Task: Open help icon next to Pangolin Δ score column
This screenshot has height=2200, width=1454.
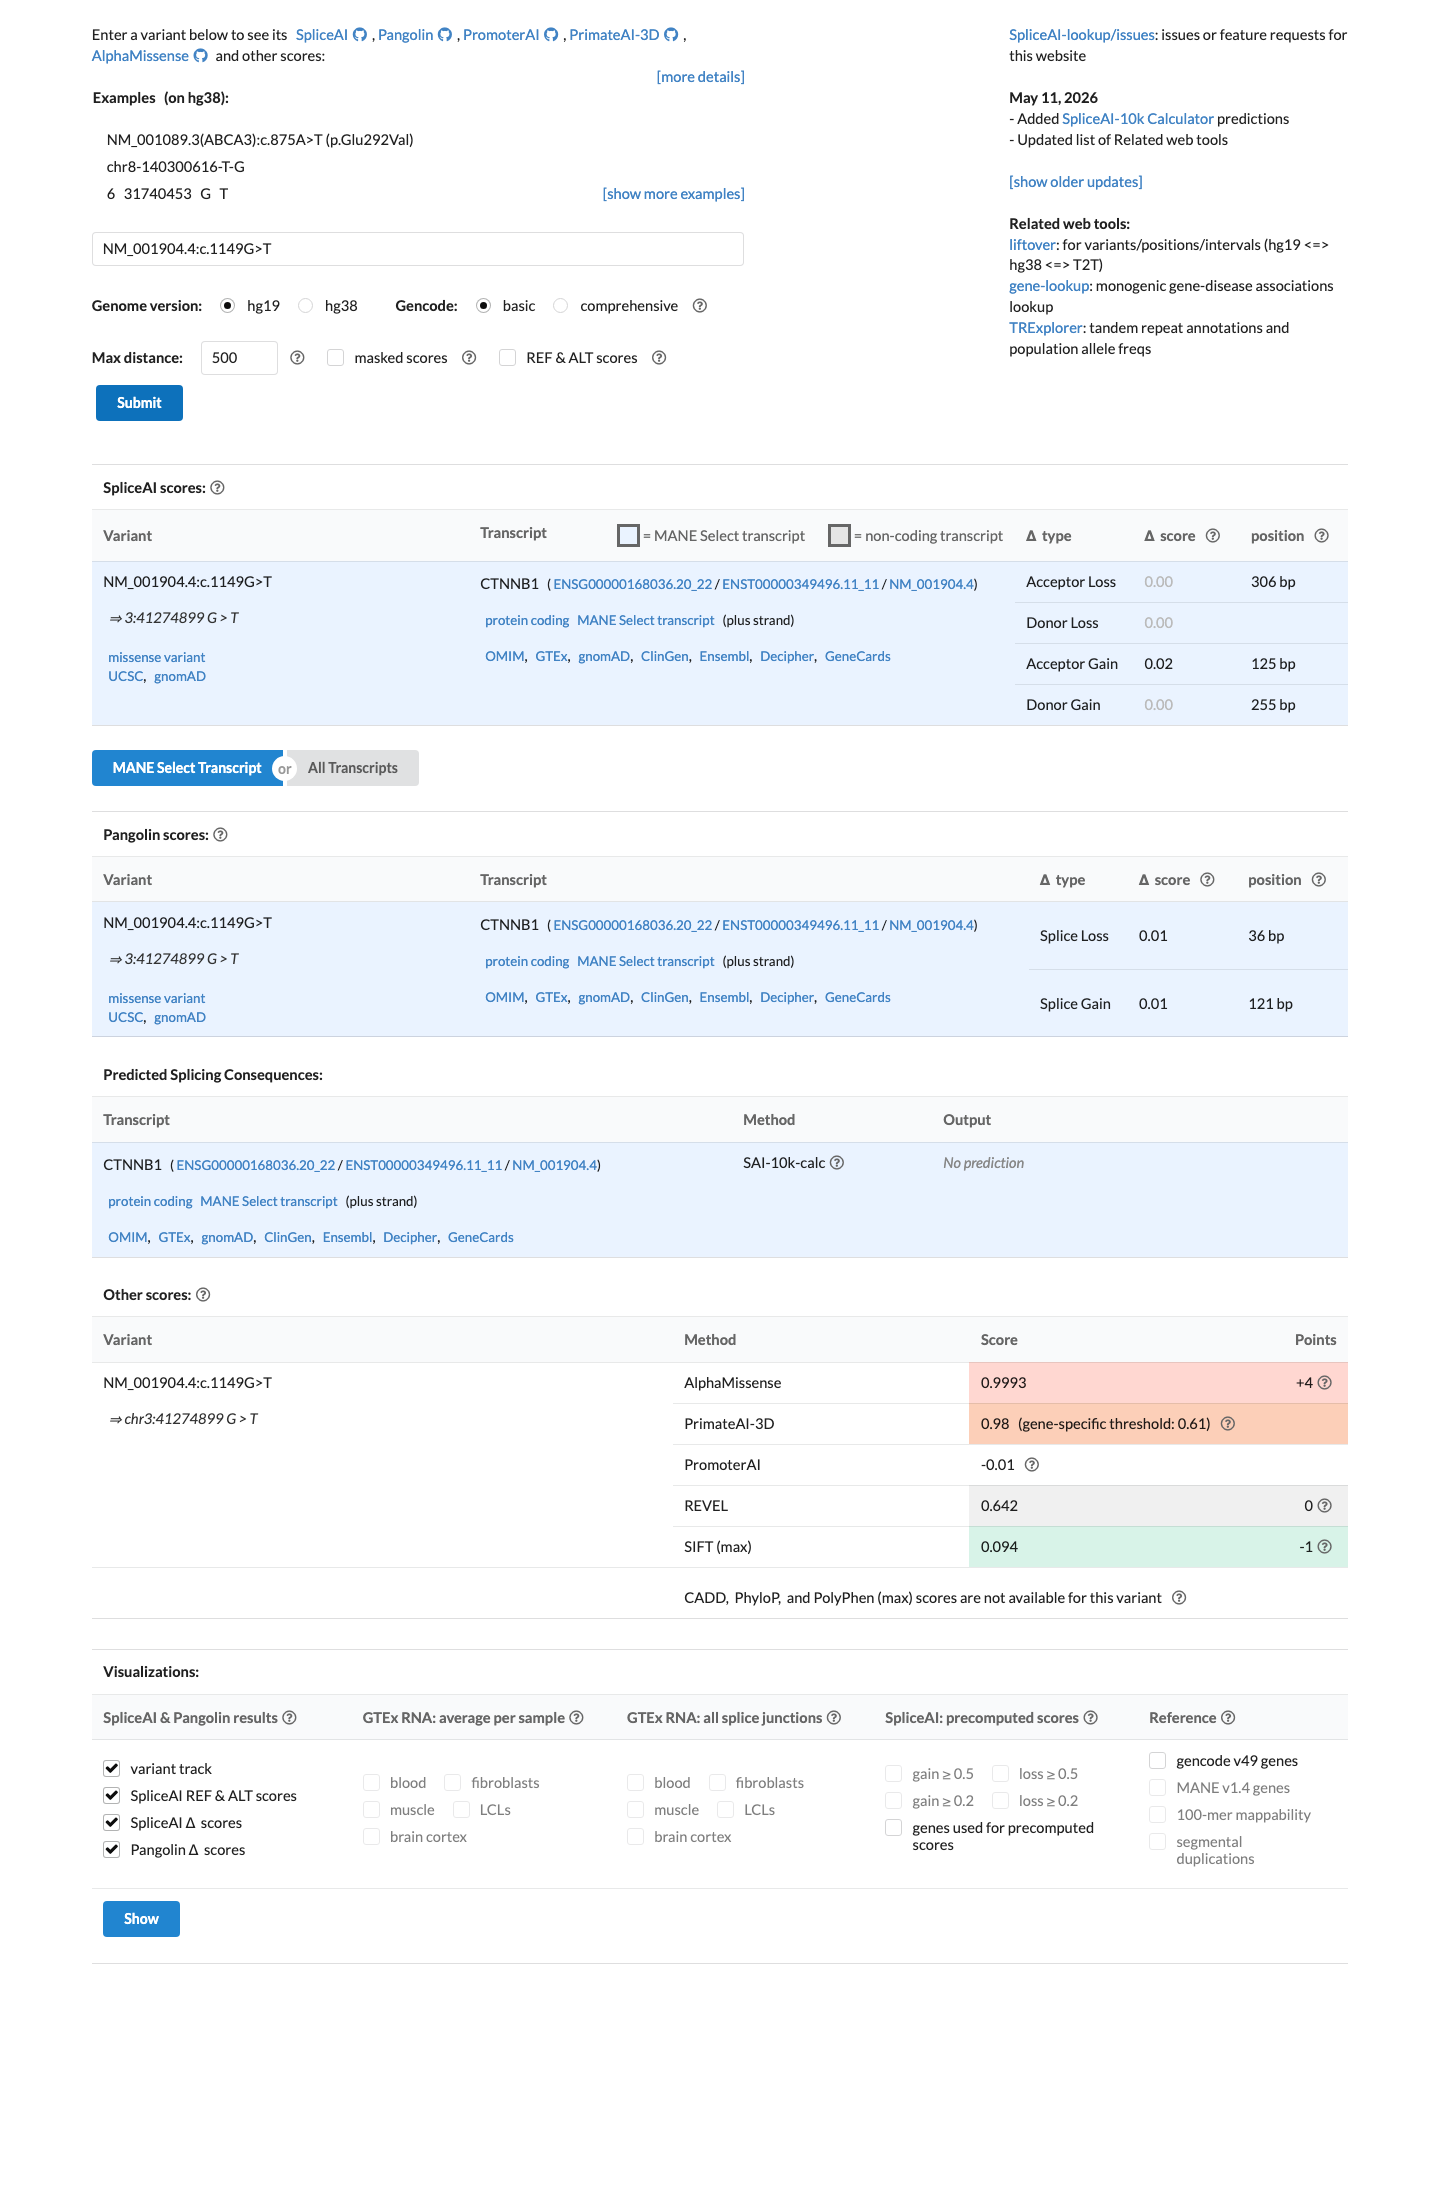Action: (1208, 880)
